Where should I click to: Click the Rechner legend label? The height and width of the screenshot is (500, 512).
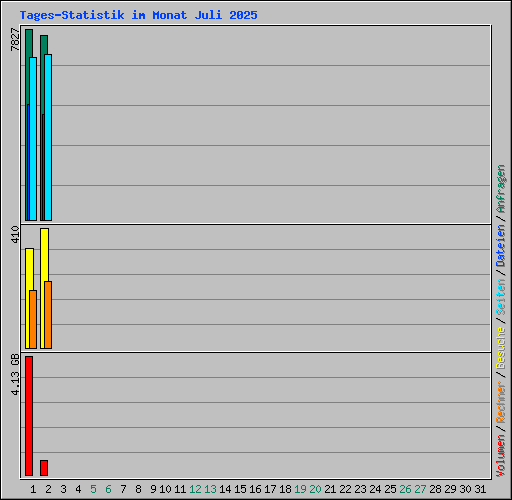tap(501, 402)
